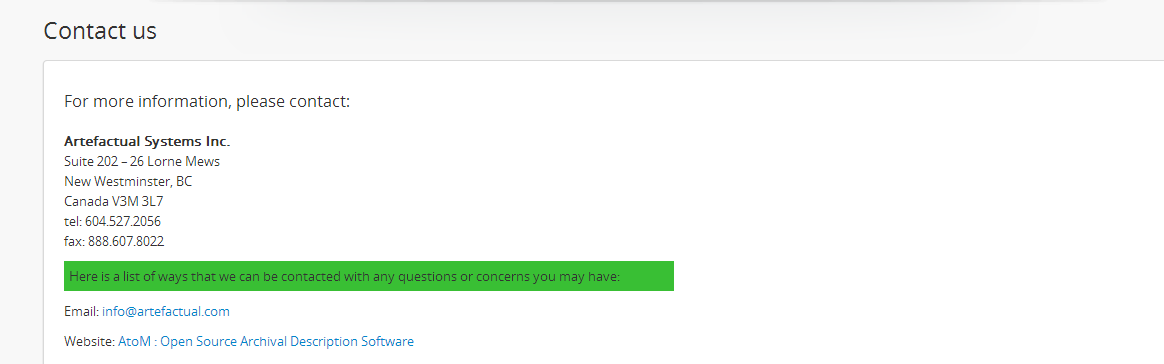Click the "New Westminster" city name
Viewport: 1164px width, 364px height.
(x=118, y=181)
